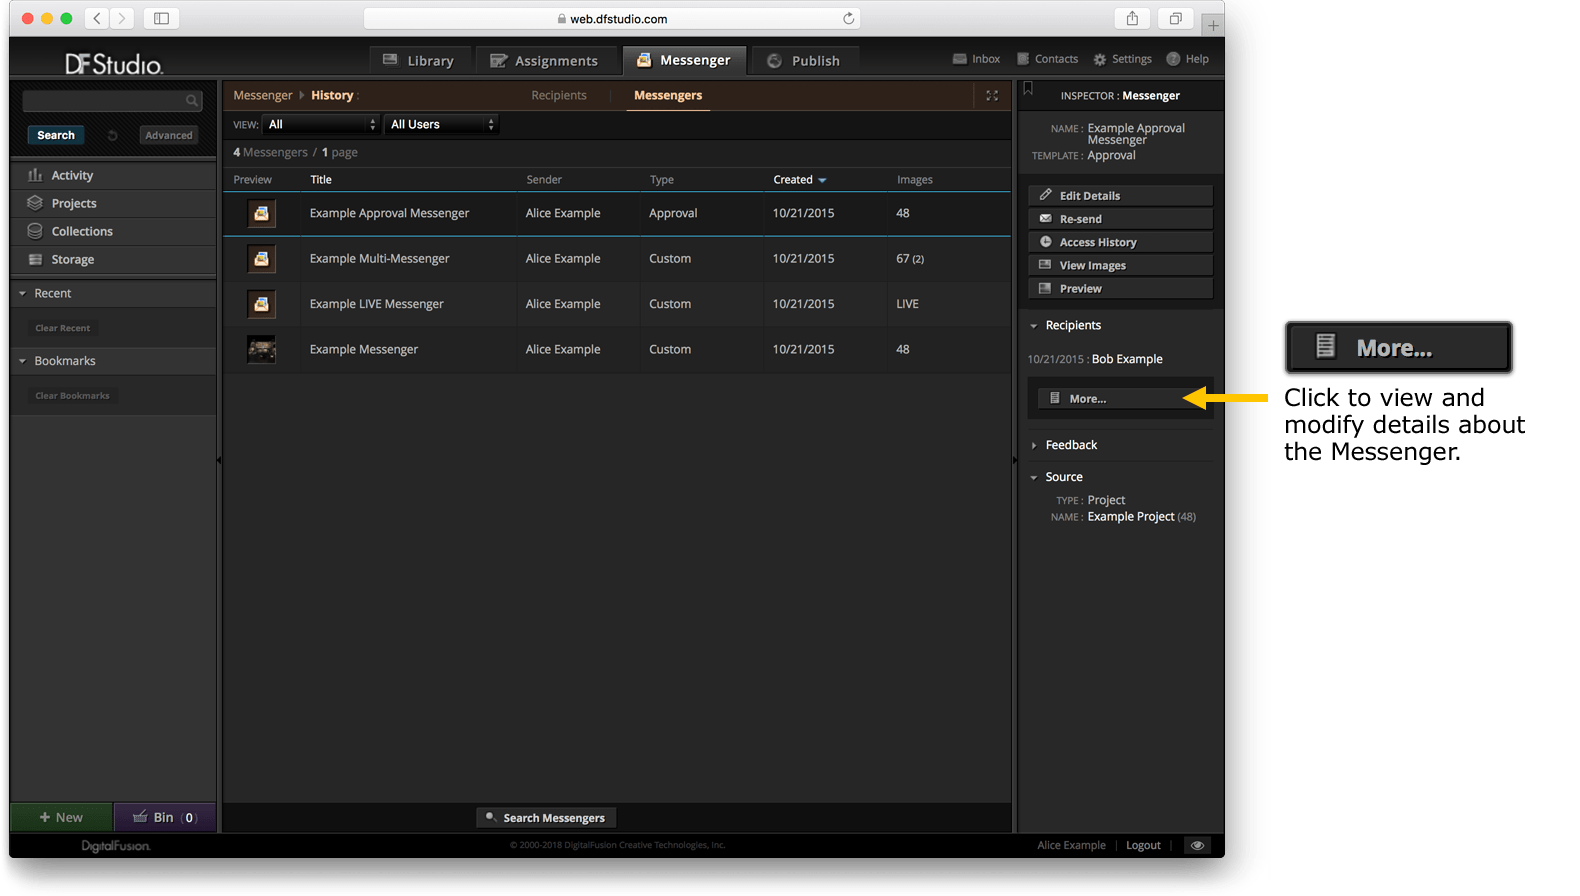The width and height of the screenshot is (1580, 896).
Task: Click Clear Bookmarks
Action: pos(72,396)
